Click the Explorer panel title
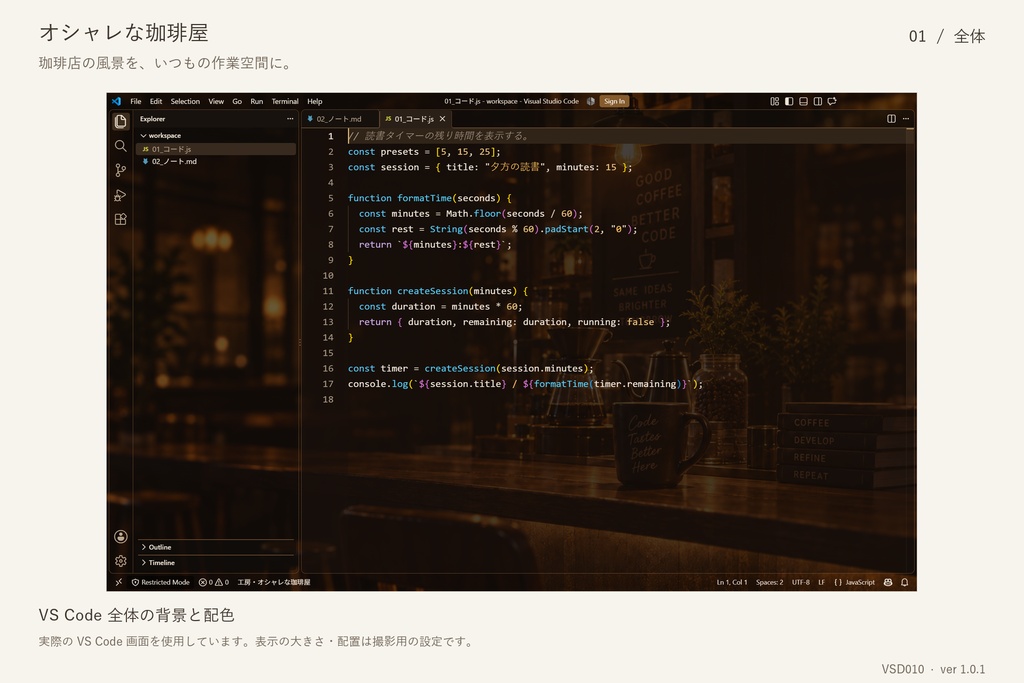The image size is (1024, 683). [x=152, y=119]
